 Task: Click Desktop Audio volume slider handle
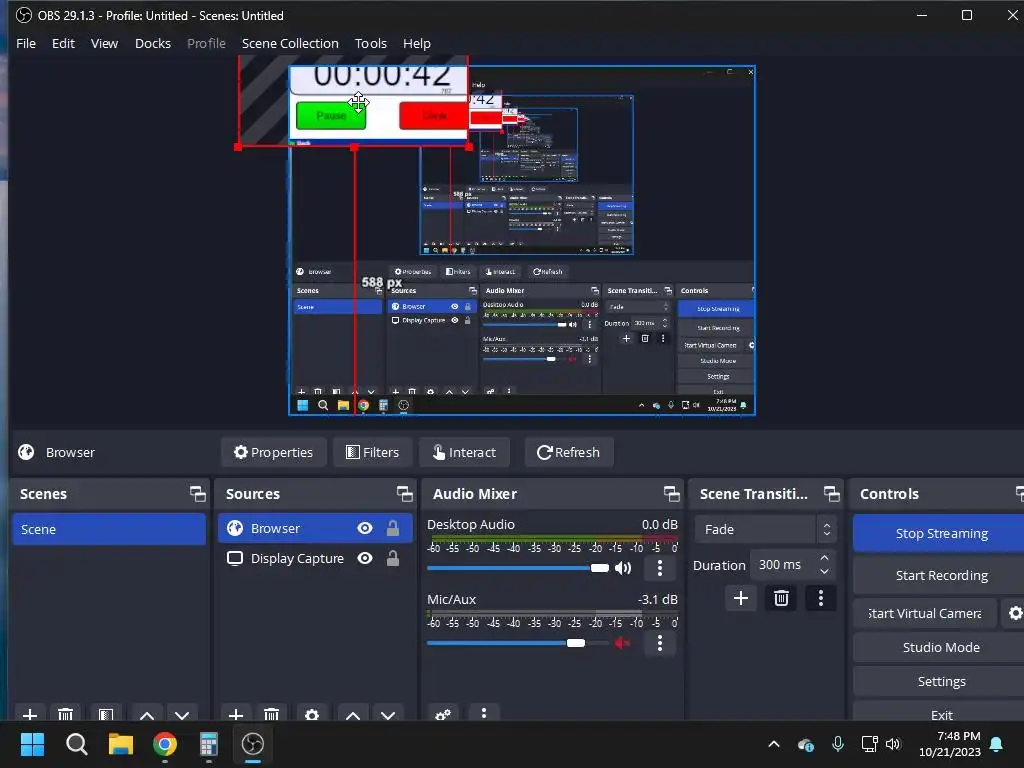click(600, 568)
